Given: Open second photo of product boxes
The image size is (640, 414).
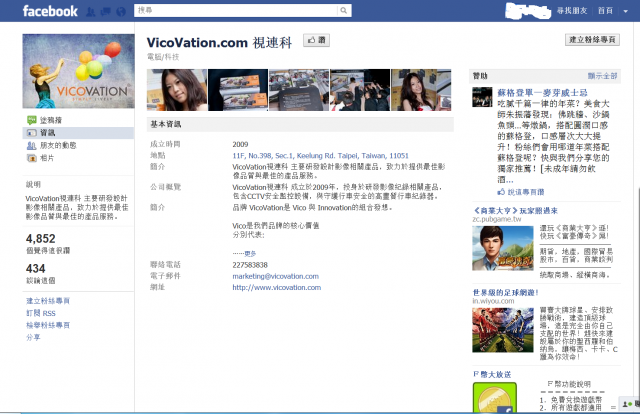Looking at the screenshot, I should 238,90.
